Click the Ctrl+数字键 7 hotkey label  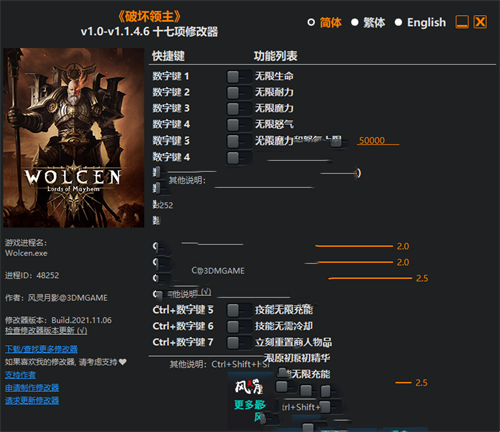point(183,342)
